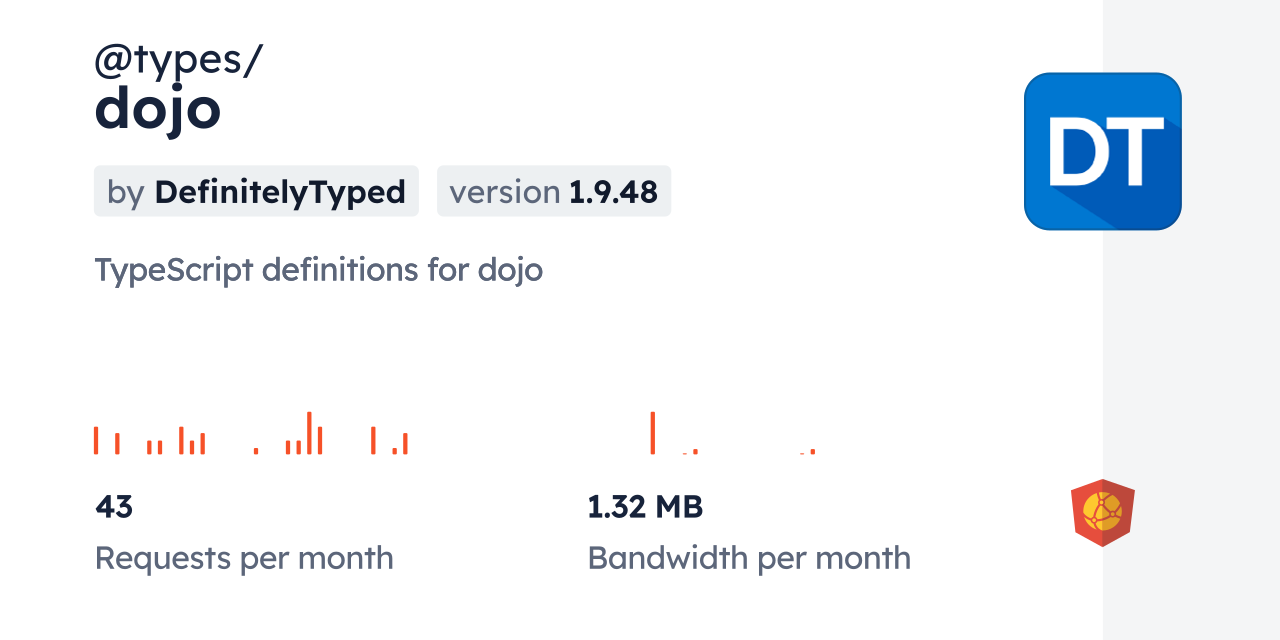Screen dimensions: 1280x640
Task: Click the "Requests per month" label
Action: pyautogui.click(x=244, y=558)
